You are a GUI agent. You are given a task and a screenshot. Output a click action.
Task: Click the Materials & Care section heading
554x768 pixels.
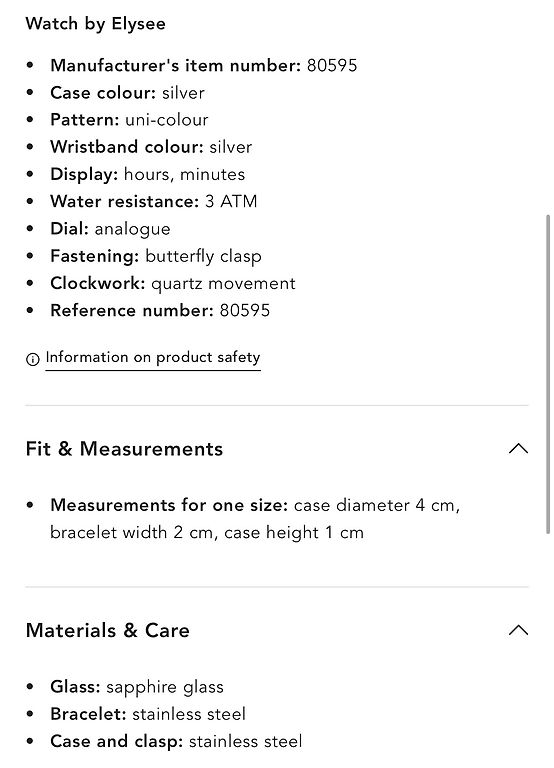[x=108, y=630]
